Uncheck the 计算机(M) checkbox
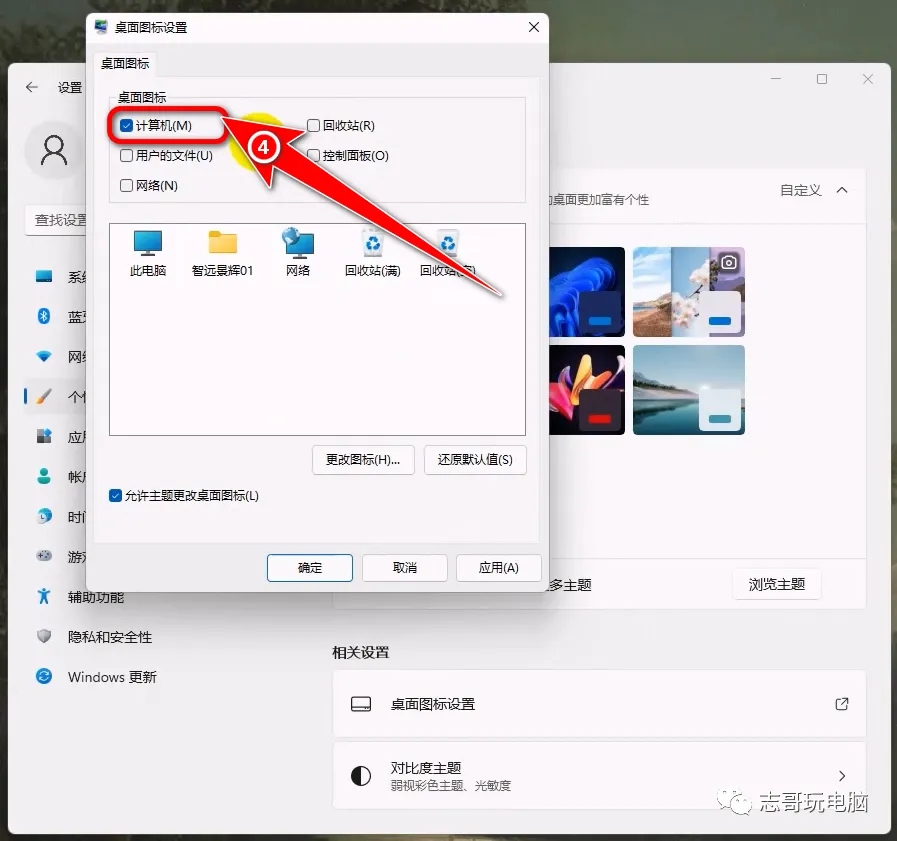The image size is (897, 841). click(x=126, y=126)
